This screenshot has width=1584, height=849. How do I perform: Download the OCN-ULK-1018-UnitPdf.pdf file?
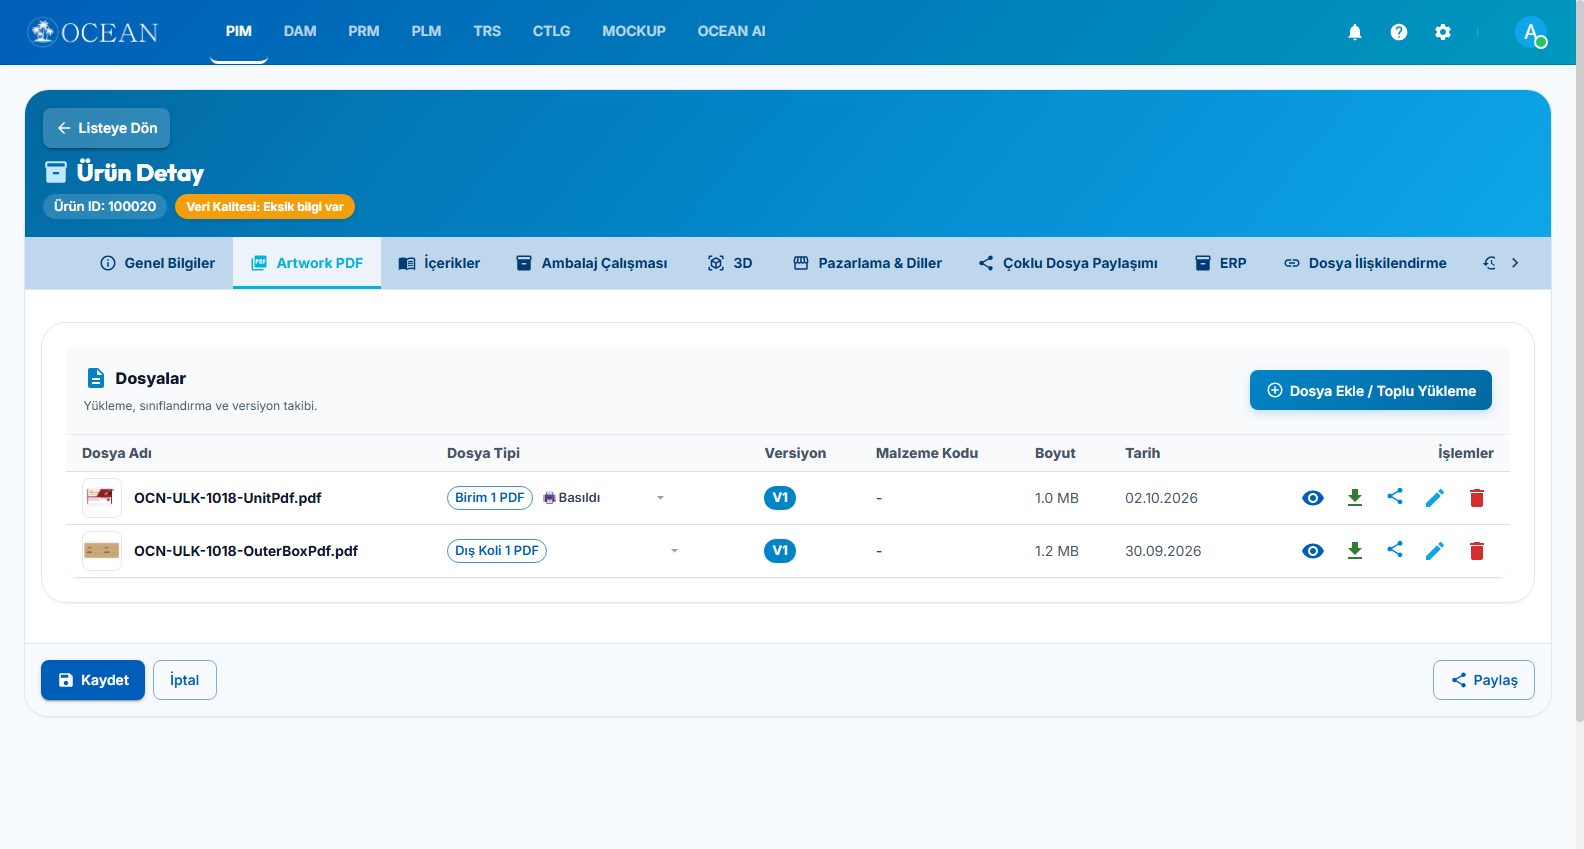click(x=1355, y=498)
